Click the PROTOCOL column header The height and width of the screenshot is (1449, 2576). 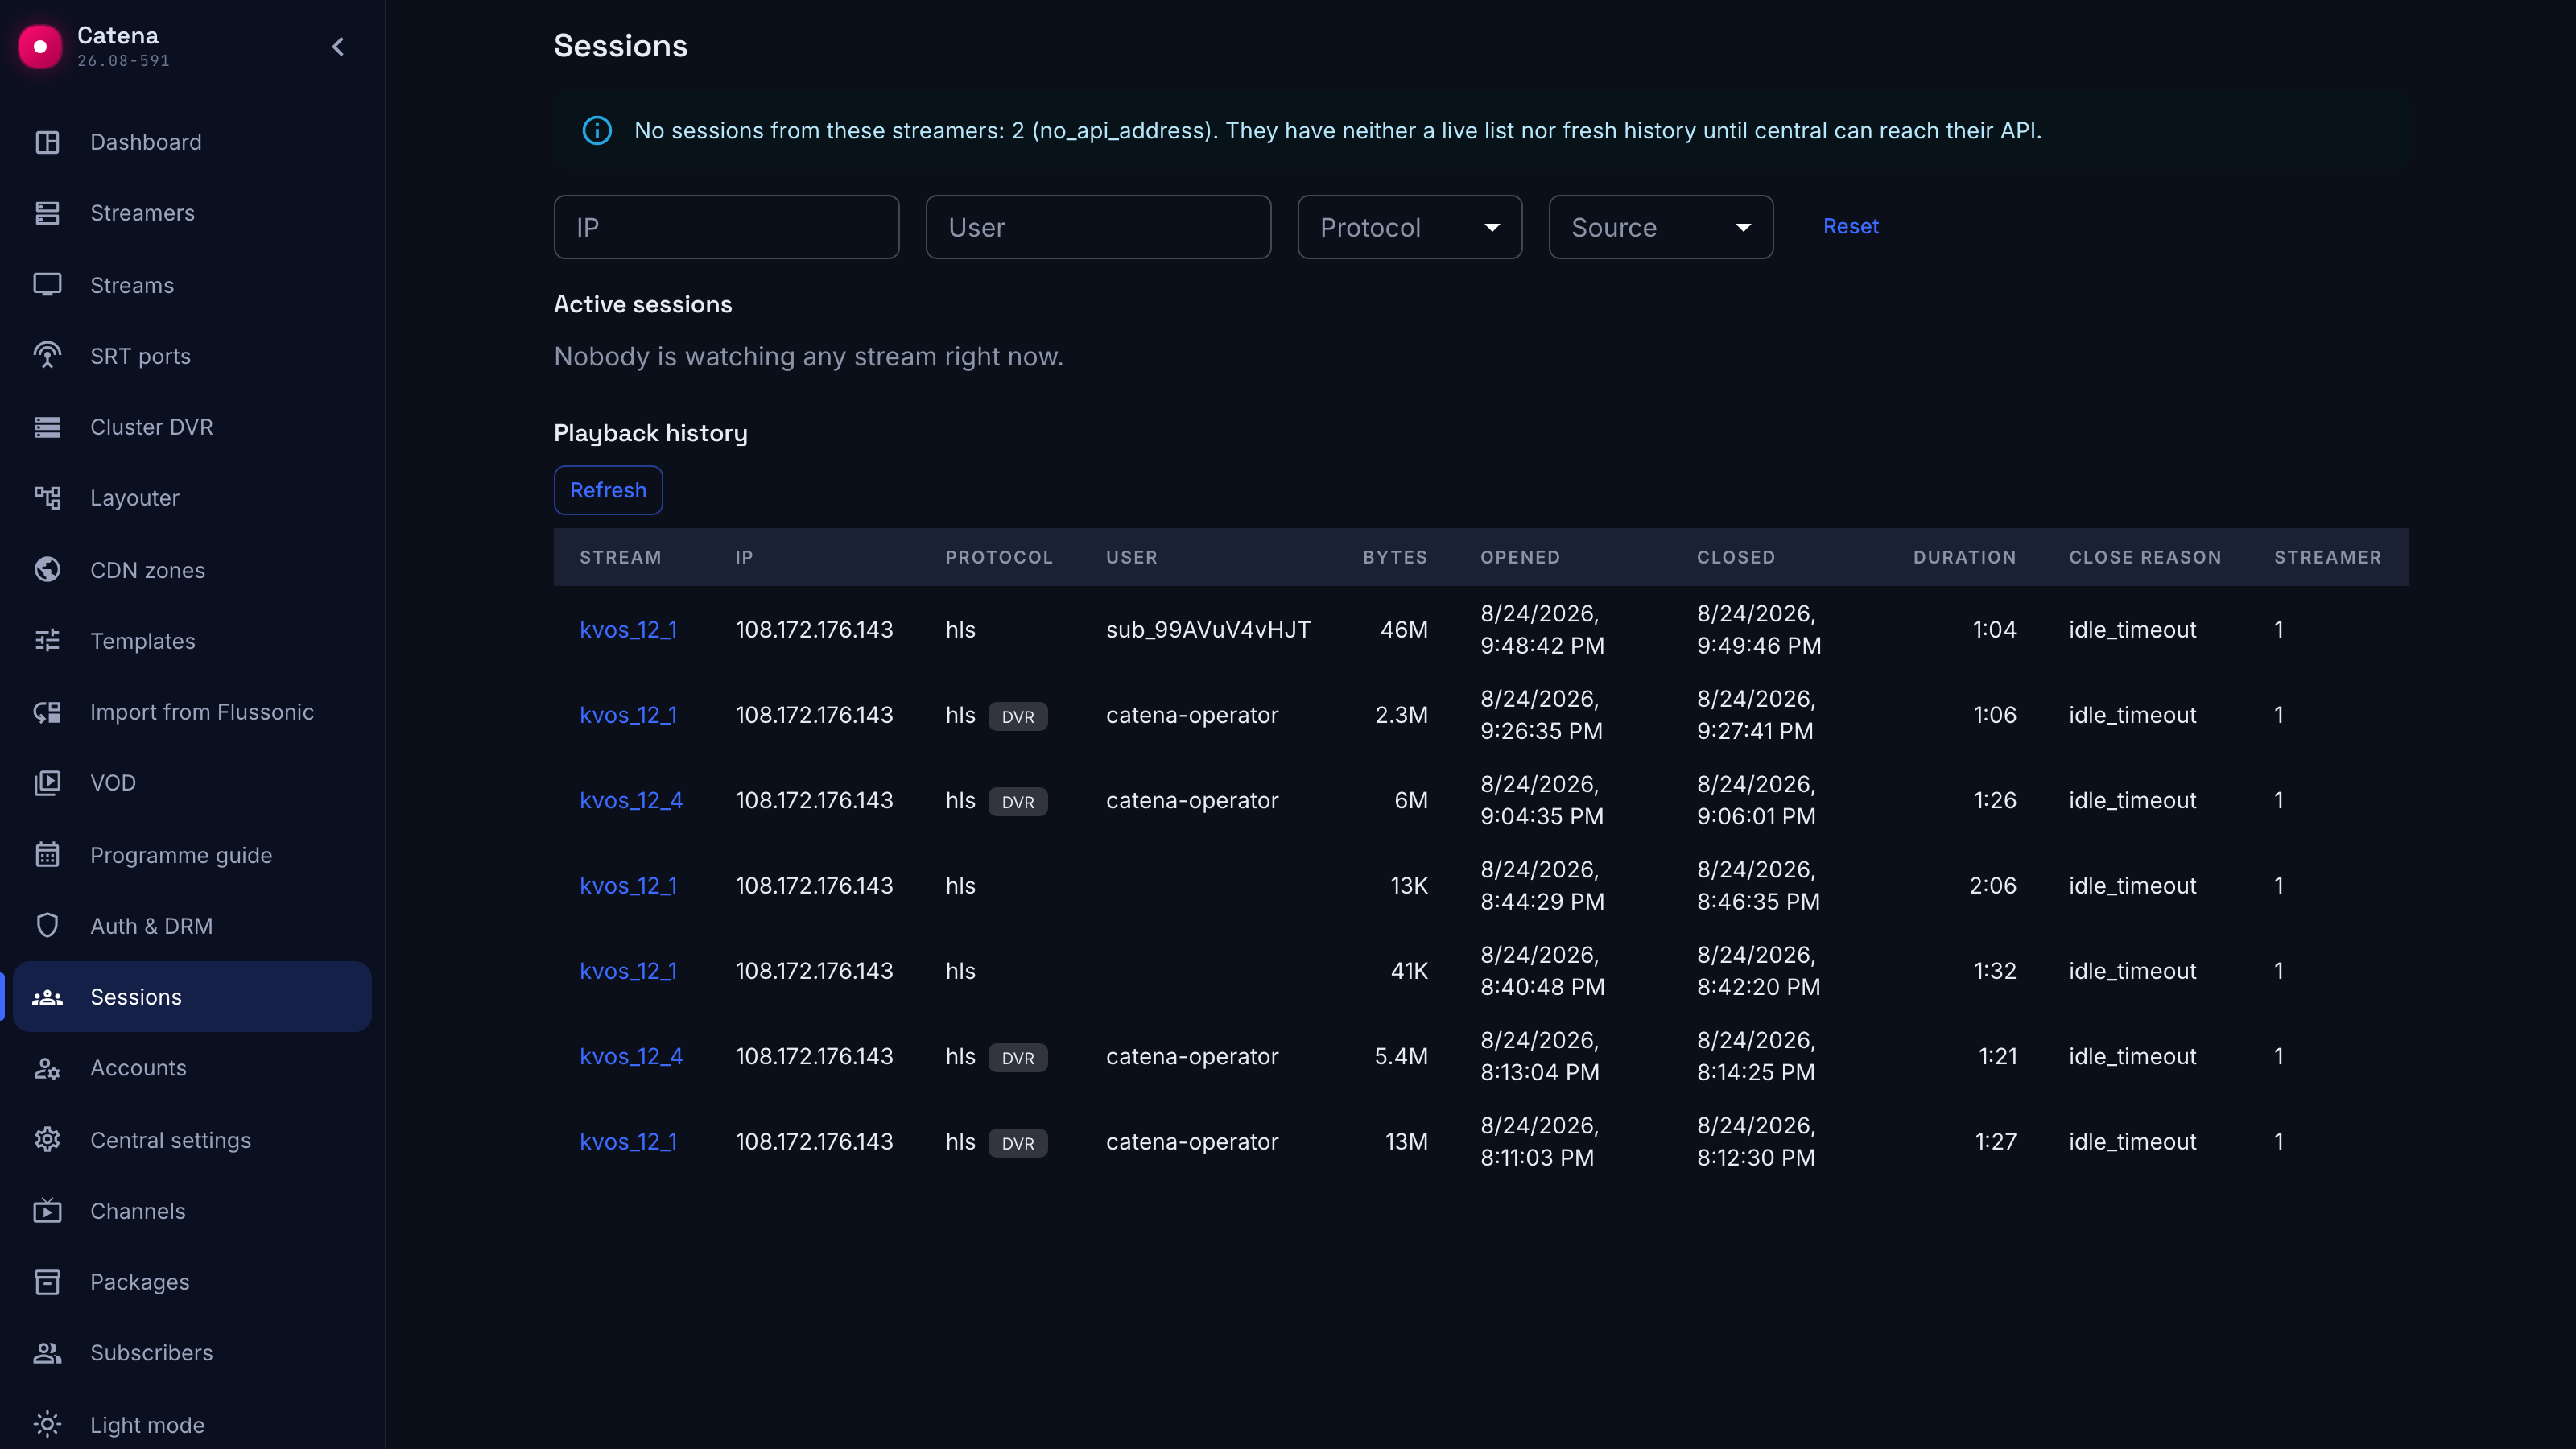click(999, 557)
